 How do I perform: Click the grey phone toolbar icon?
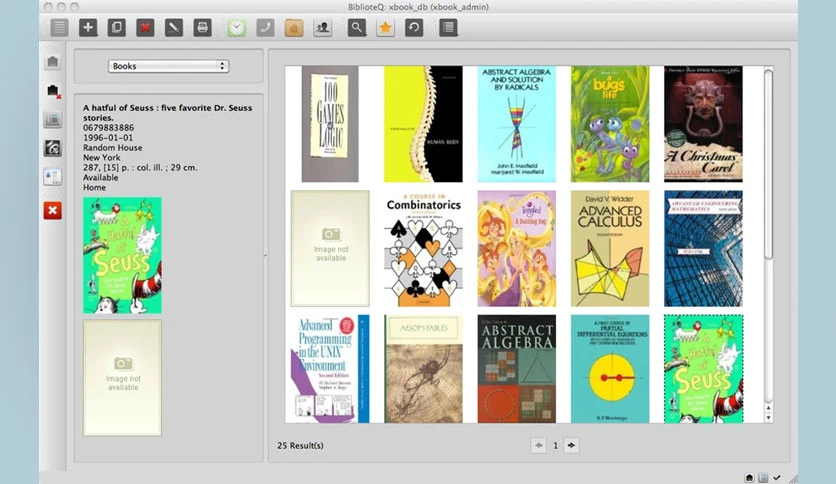click(x=265, y=27)
